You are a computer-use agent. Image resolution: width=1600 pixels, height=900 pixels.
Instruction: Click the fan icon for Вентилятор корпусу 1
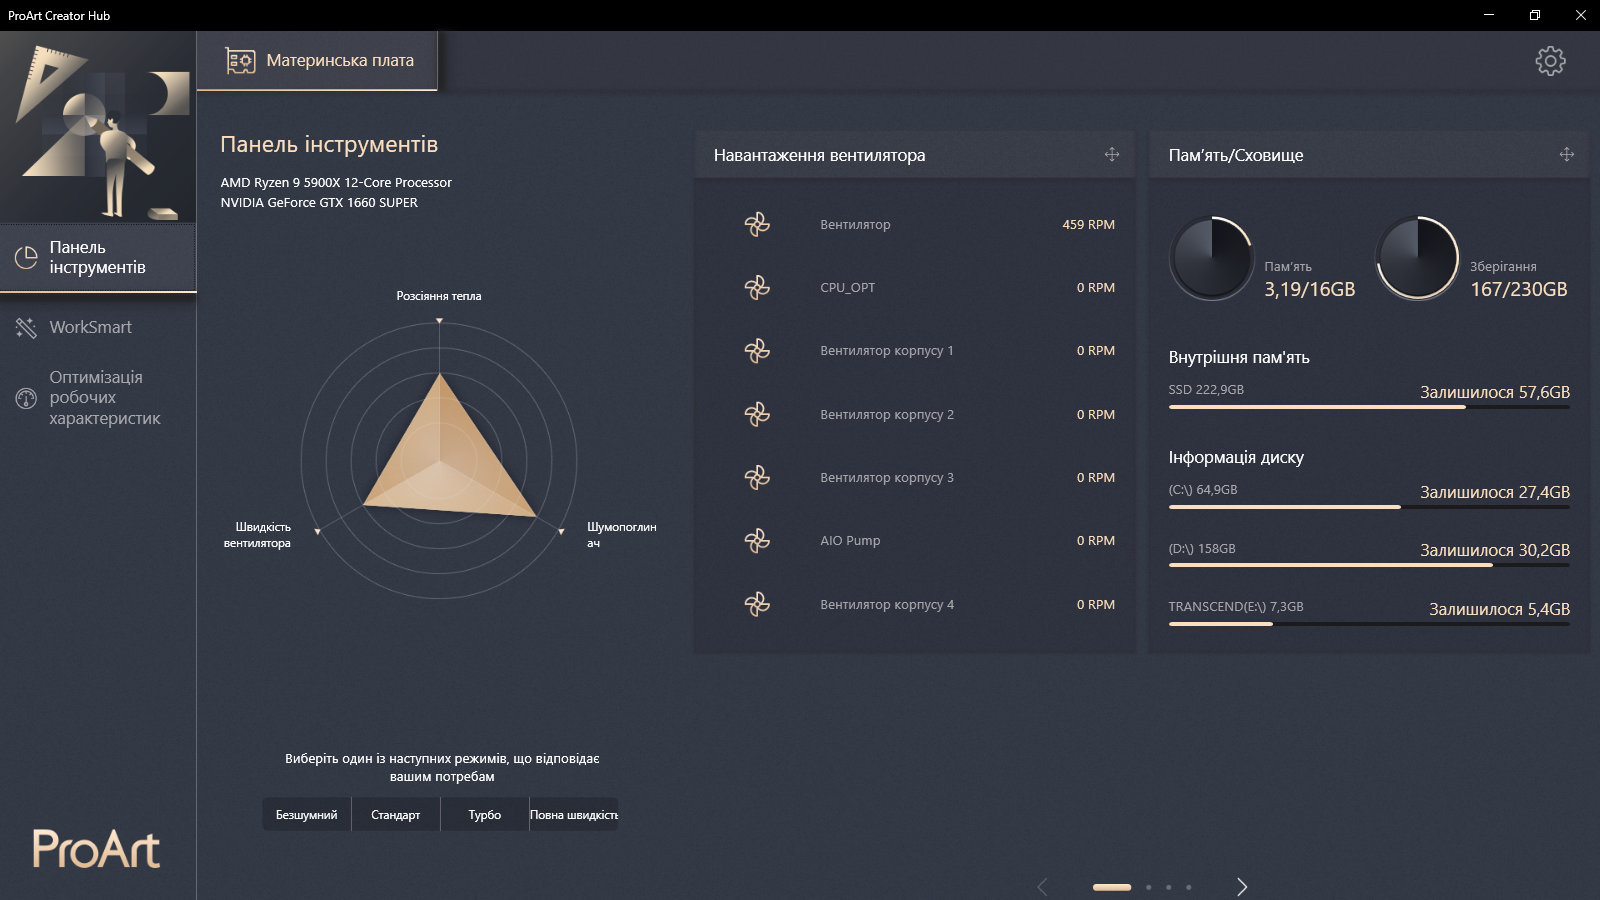(757, 351)
